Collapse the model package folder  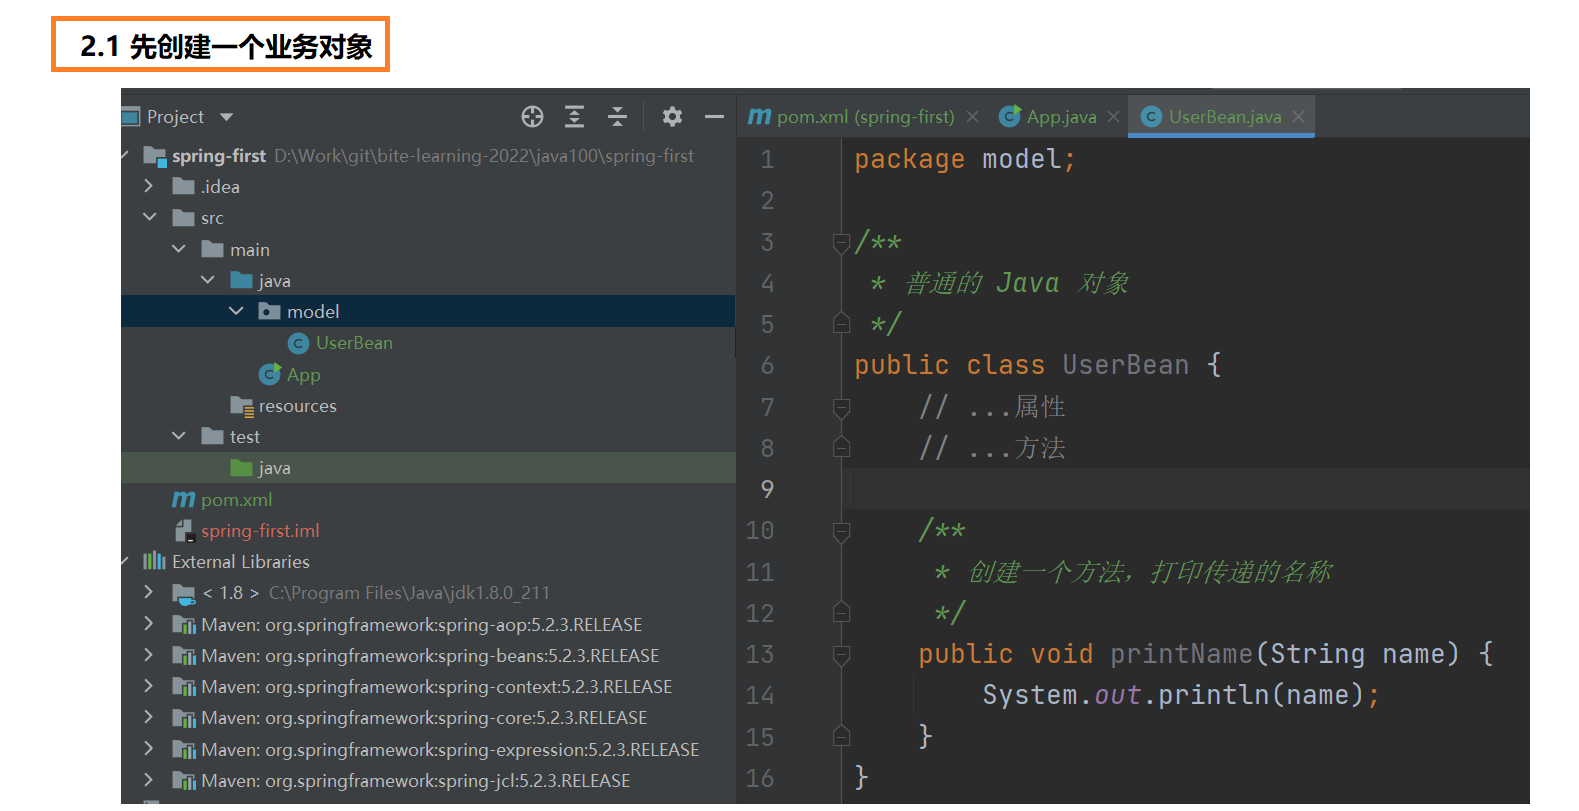pyautogui.click(x=237, y=312)
